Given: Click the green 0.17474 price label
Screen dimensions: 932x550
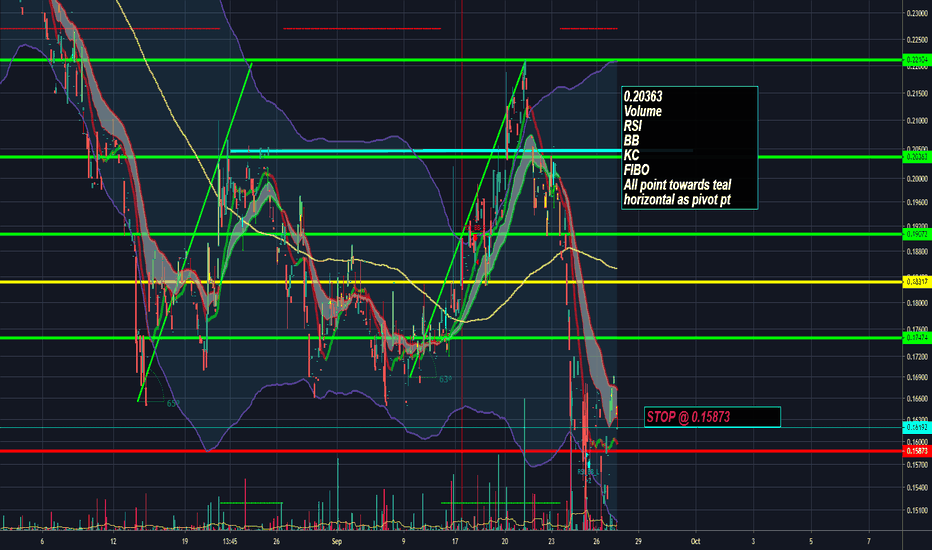Looking at the screenshot, I should [x=917, y=338].
